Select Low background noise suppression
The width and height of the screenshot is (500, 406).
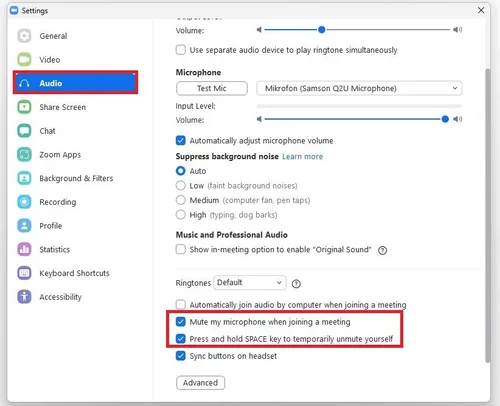click(181, 185)
